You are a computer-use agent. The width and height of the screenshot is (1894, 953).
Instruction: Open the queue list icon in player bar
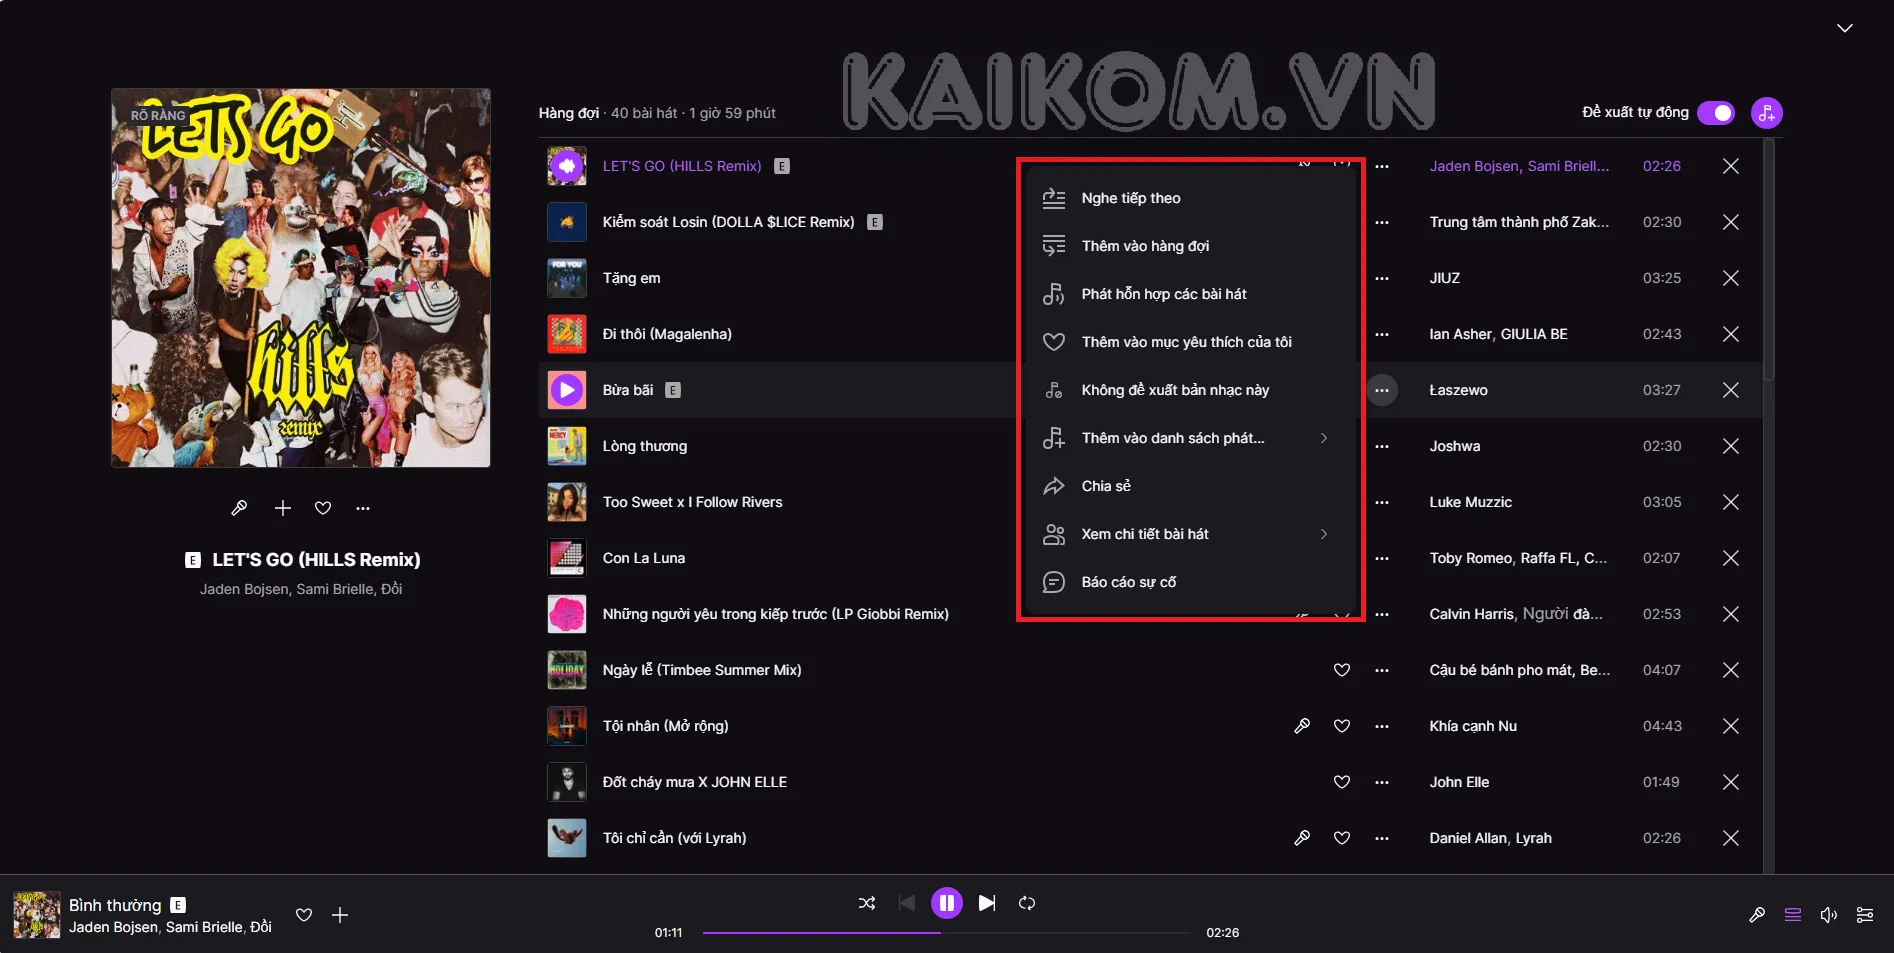point(1792,915)
